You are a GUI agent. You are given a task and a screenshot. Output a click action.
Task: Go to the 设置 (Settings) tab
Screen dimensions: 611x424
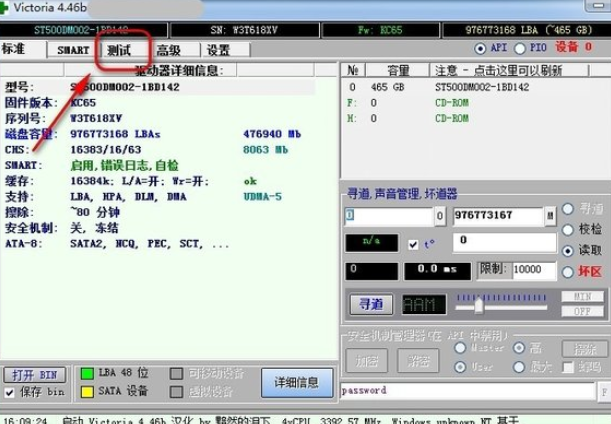[x=218, y=50]
